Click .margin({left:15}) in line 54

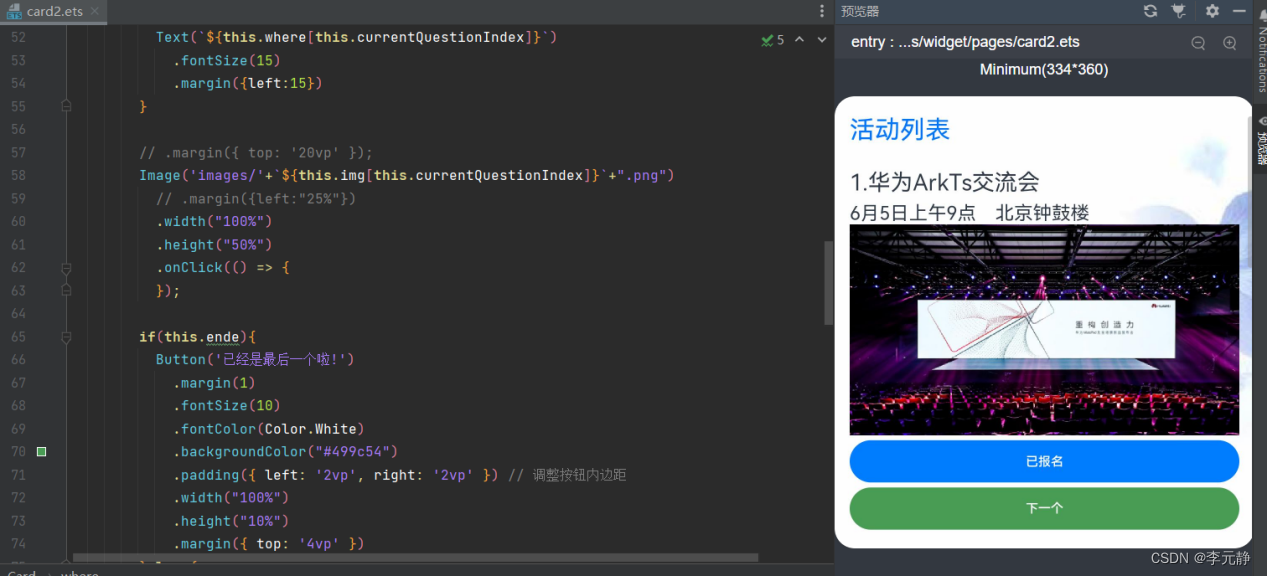click(248, 83)
